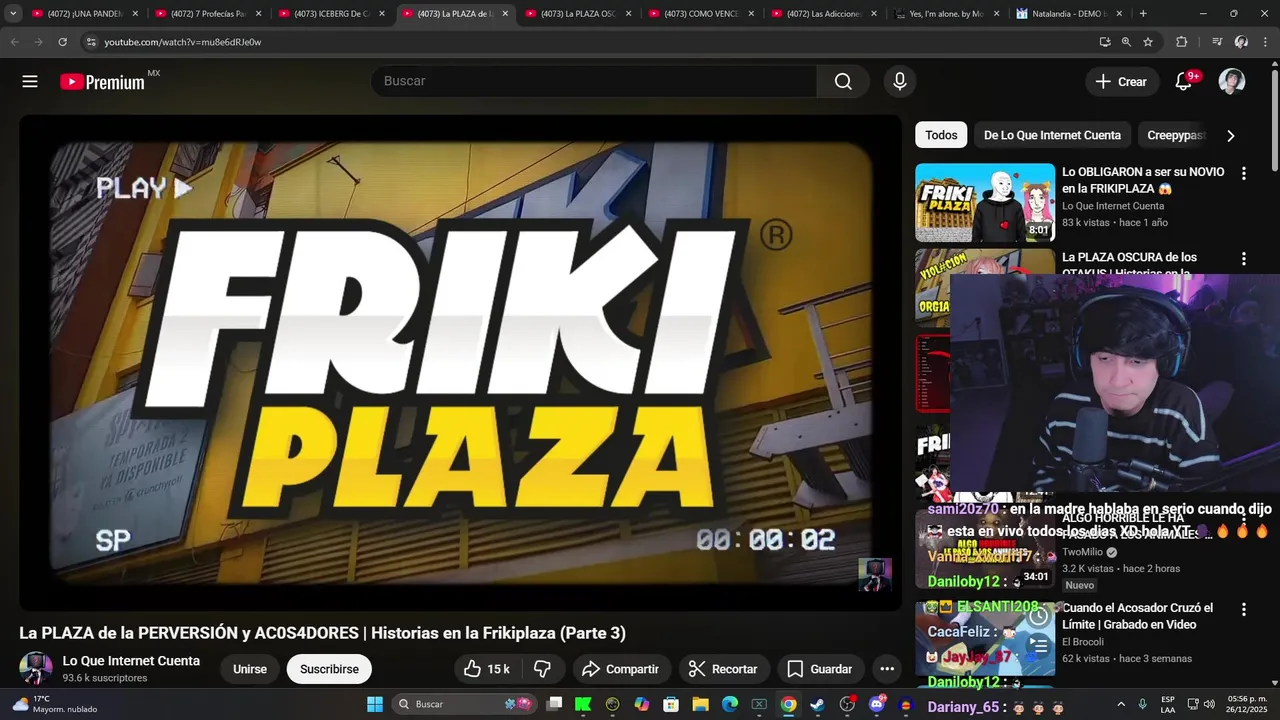Image resolution: width=1280 pixels, height=720 pixels.
Task: Bookmark this page with the star icon
Action: click(x=1148, y=42)
